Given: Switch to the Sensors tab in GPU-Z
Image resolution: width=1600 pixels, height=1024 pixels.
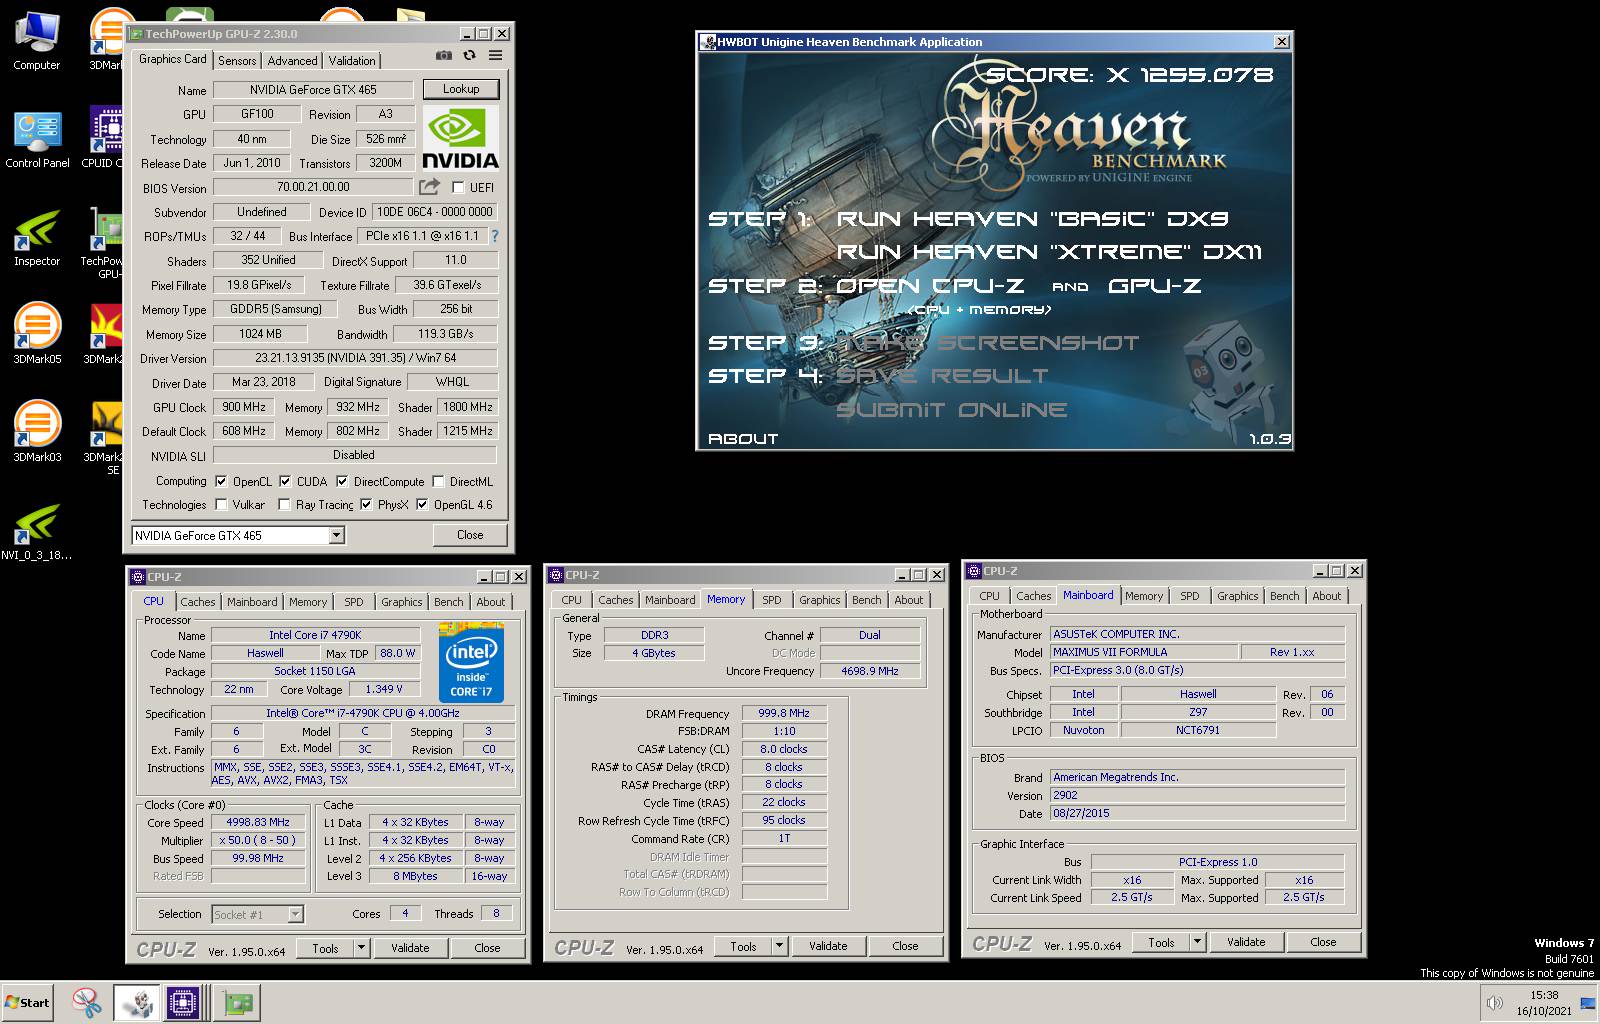Looking at the screenshot, I should (237, 61).
